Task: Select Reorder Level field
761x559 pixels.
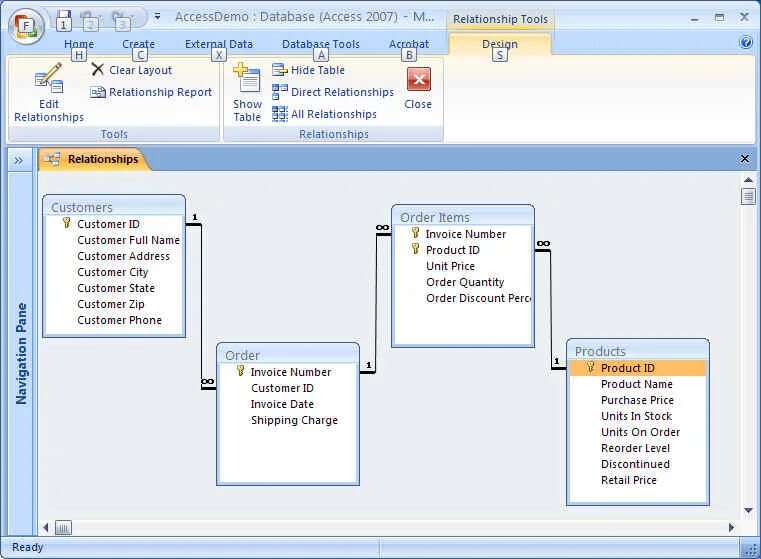Action: (x=638, y=447)
